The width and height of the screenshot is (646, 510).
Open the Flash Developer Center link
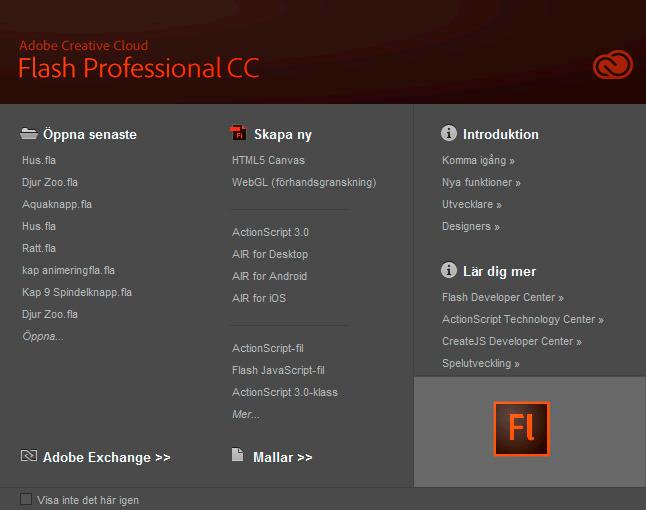click(x=503, y=297)
